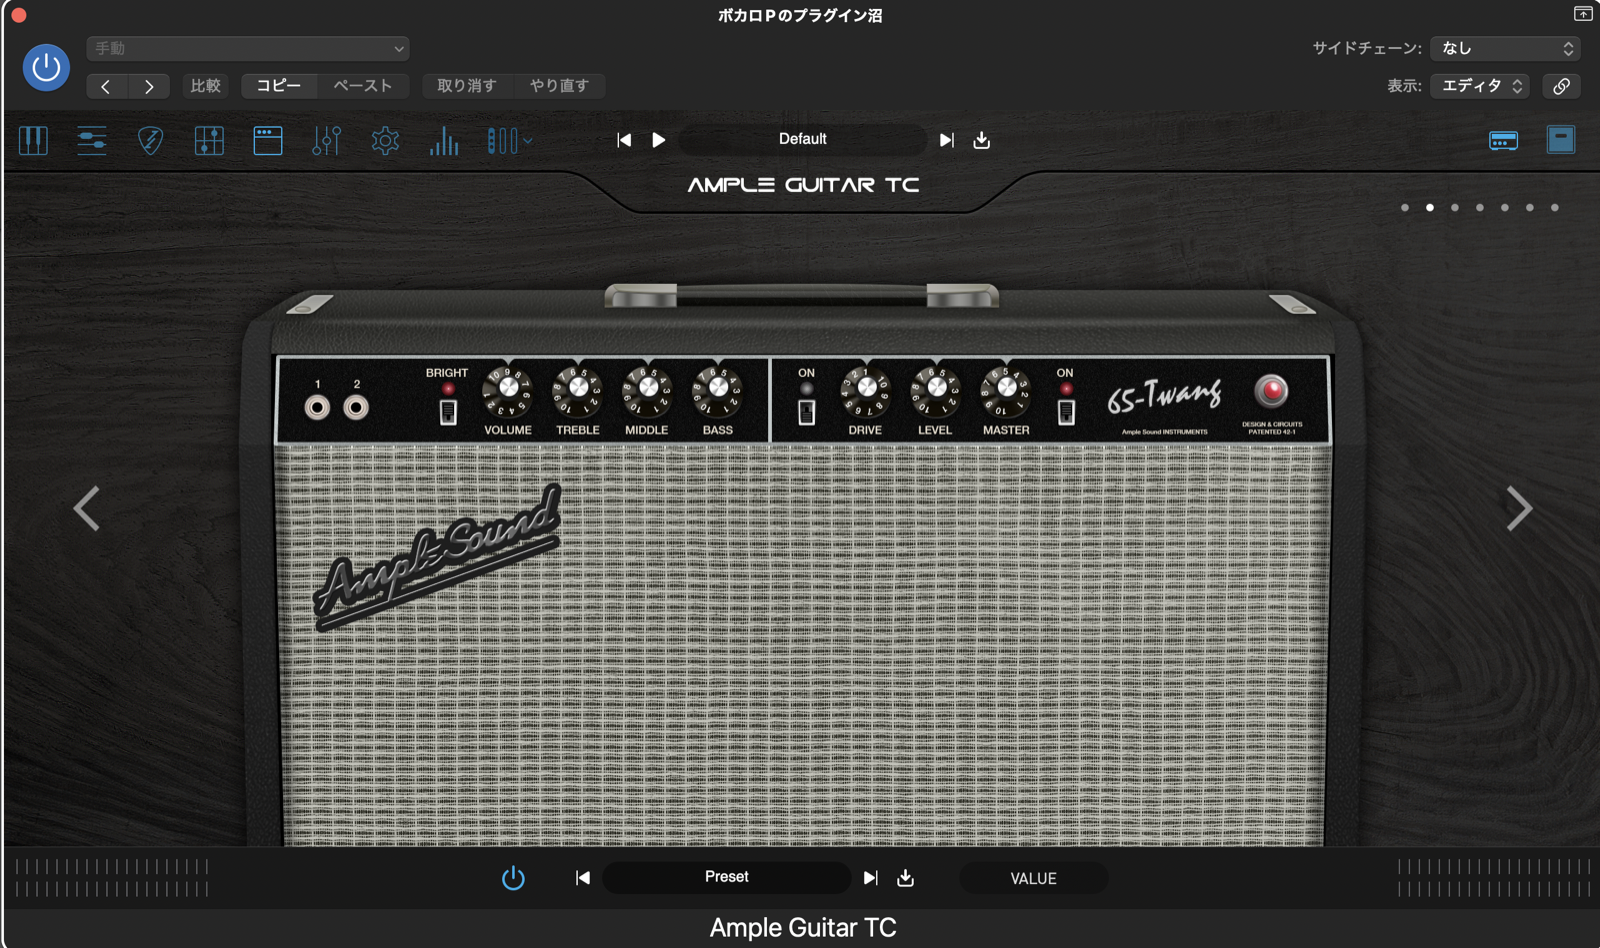Show previous amp with large left arrow
The image size is (1600, 948).
(87, 508)
